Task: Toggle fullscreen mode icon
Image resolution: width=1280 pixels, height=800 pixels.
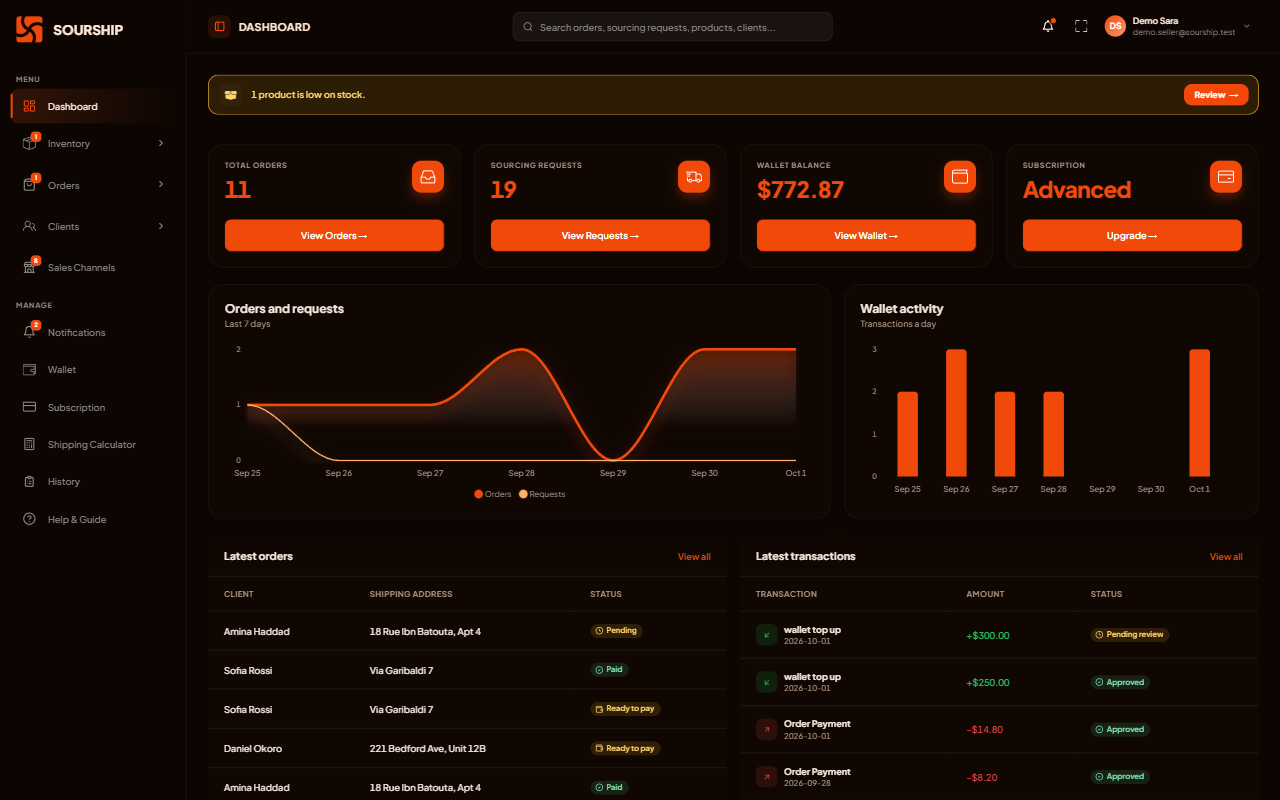Action: 1081,26
